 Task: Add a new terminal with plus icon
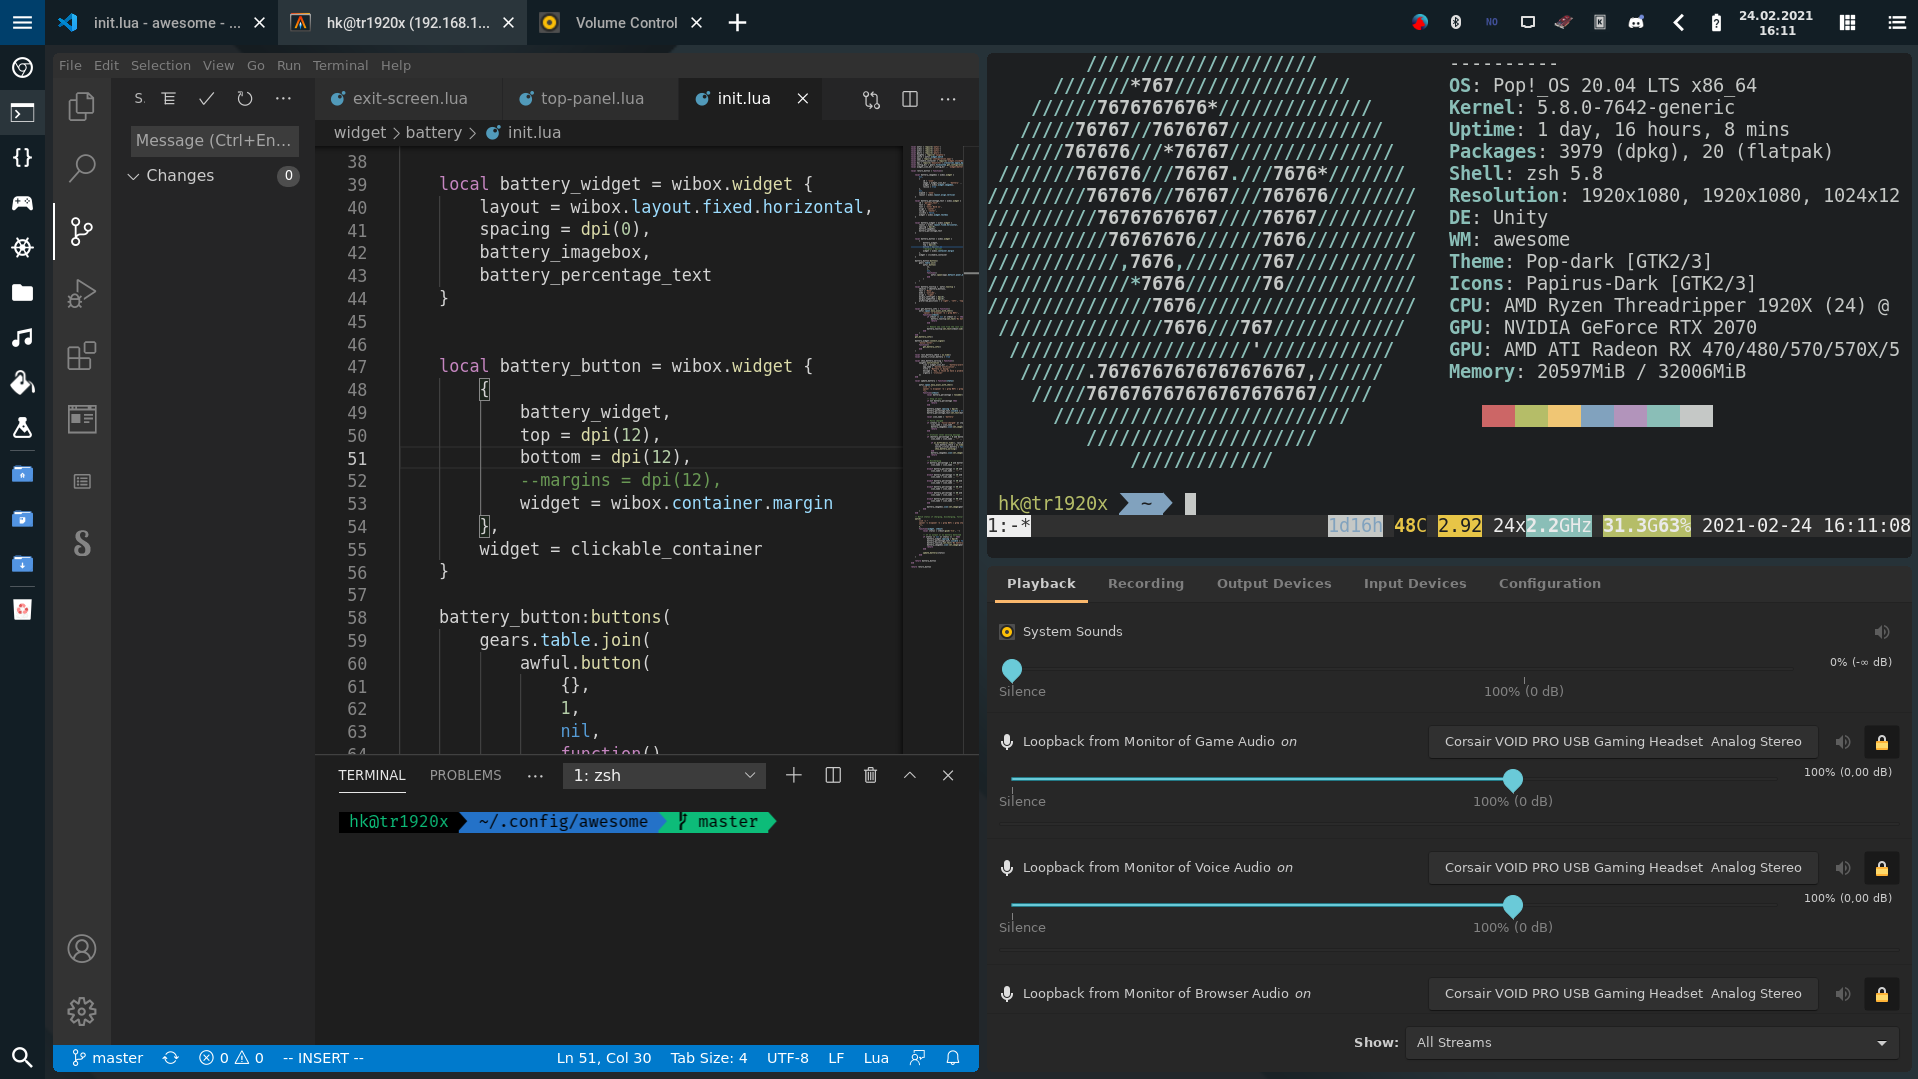(x=794, y=775)
